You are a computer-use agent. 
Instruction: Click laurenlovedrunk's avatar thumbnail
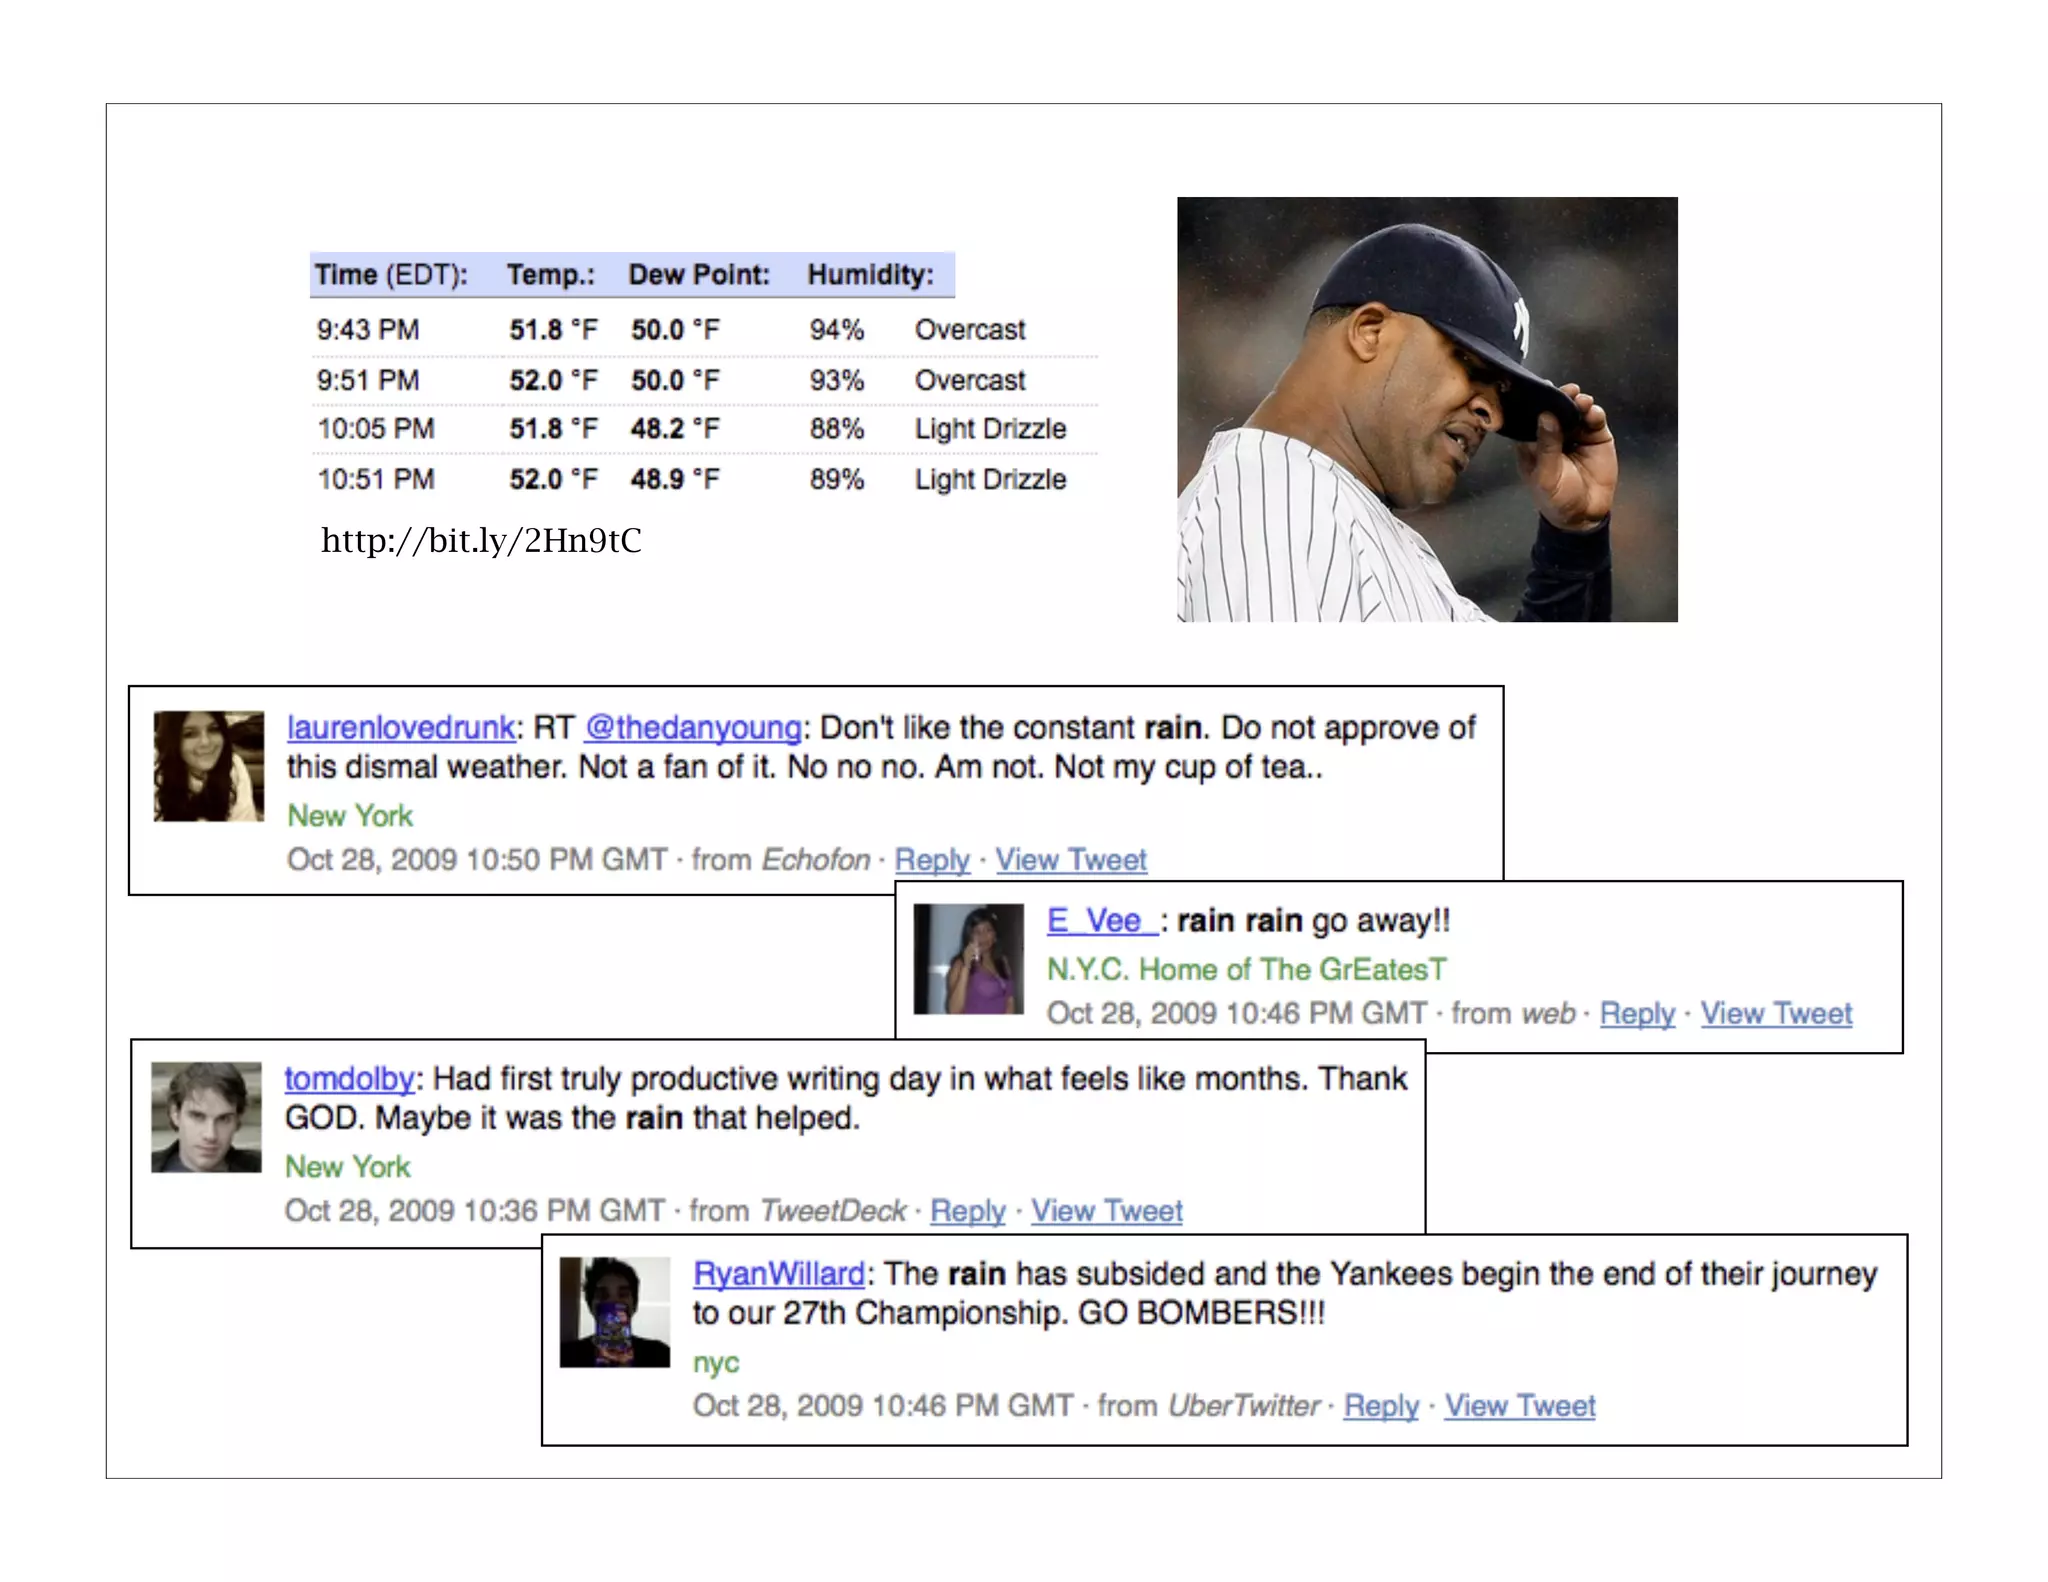(x=209, y=766)
